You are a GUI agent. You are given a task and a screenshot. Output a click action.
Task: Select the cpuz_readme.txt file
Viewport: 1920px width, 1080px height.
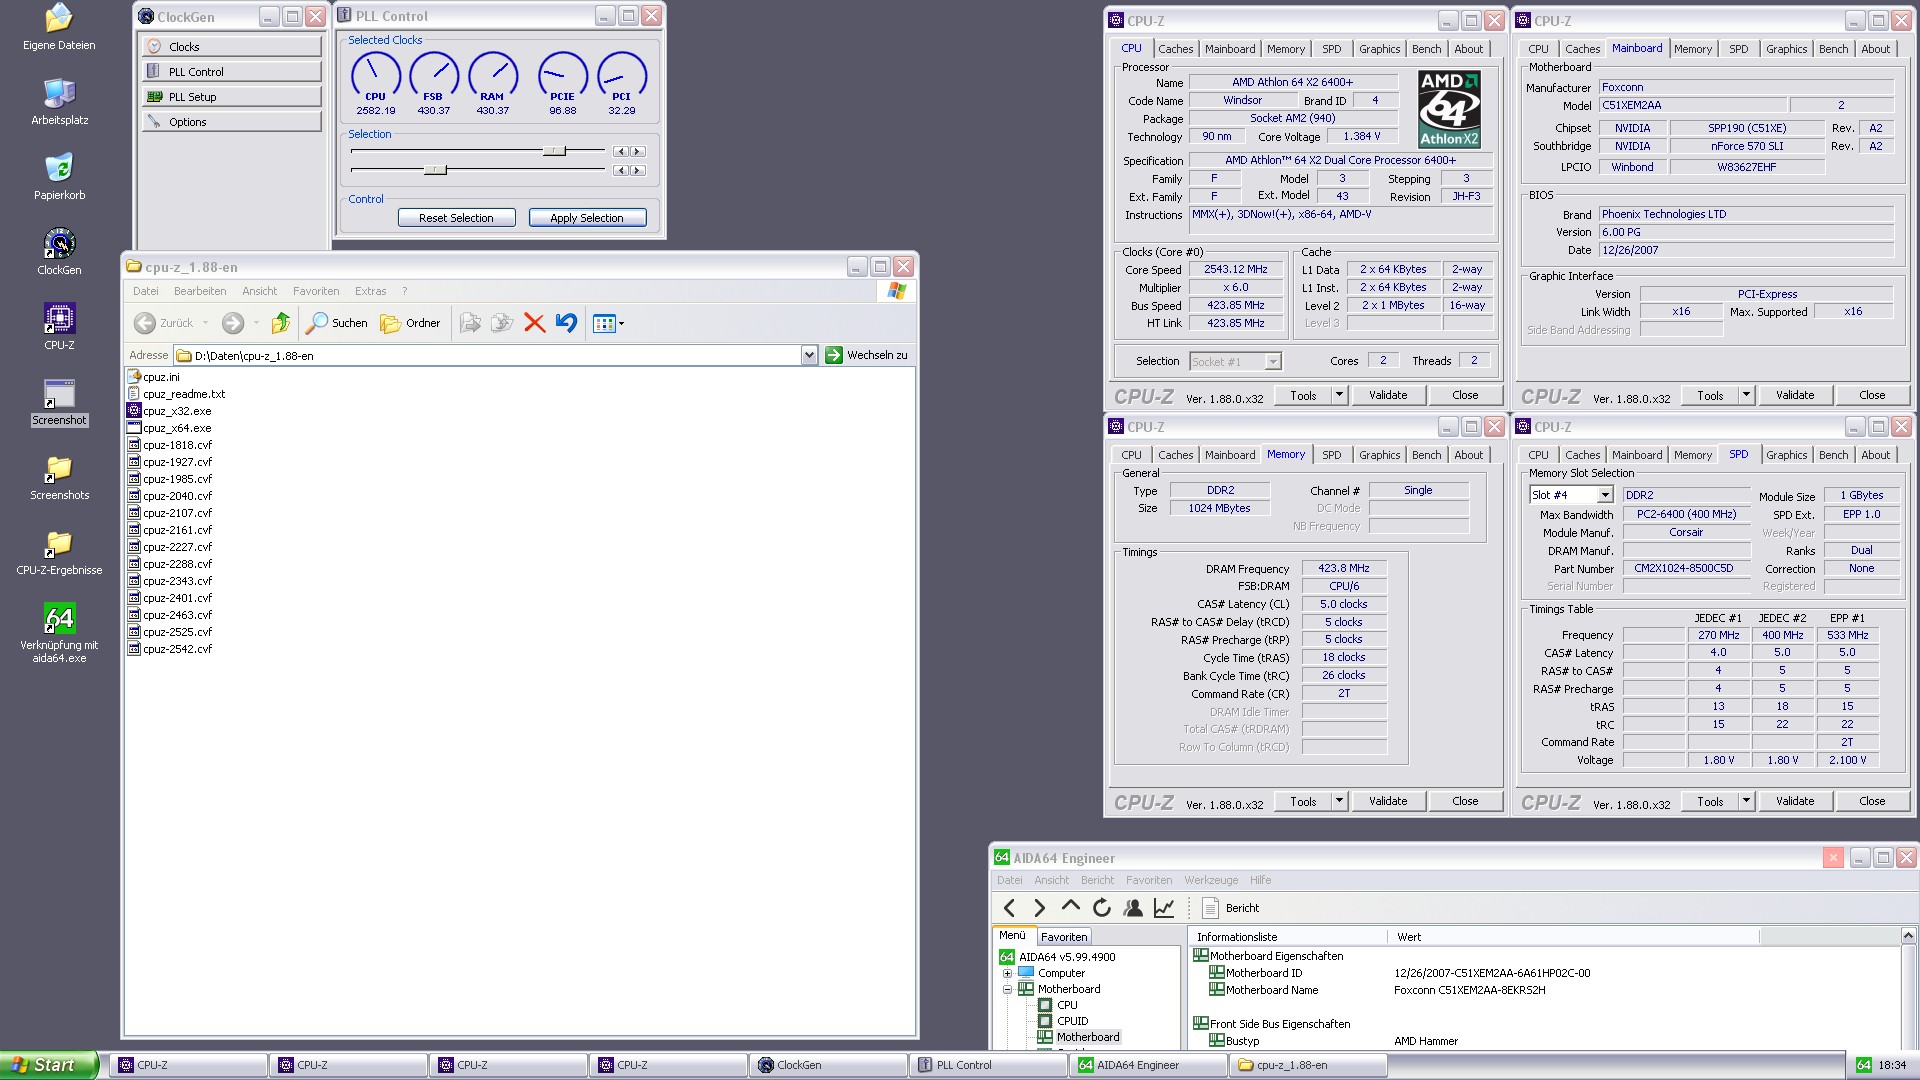pos(176,394)
